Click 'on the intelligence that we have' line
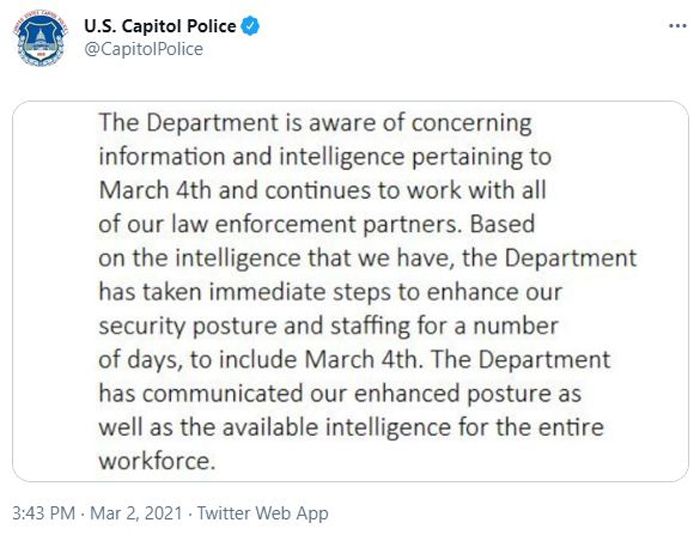The image size is (700, 535). tap(367, 258)
